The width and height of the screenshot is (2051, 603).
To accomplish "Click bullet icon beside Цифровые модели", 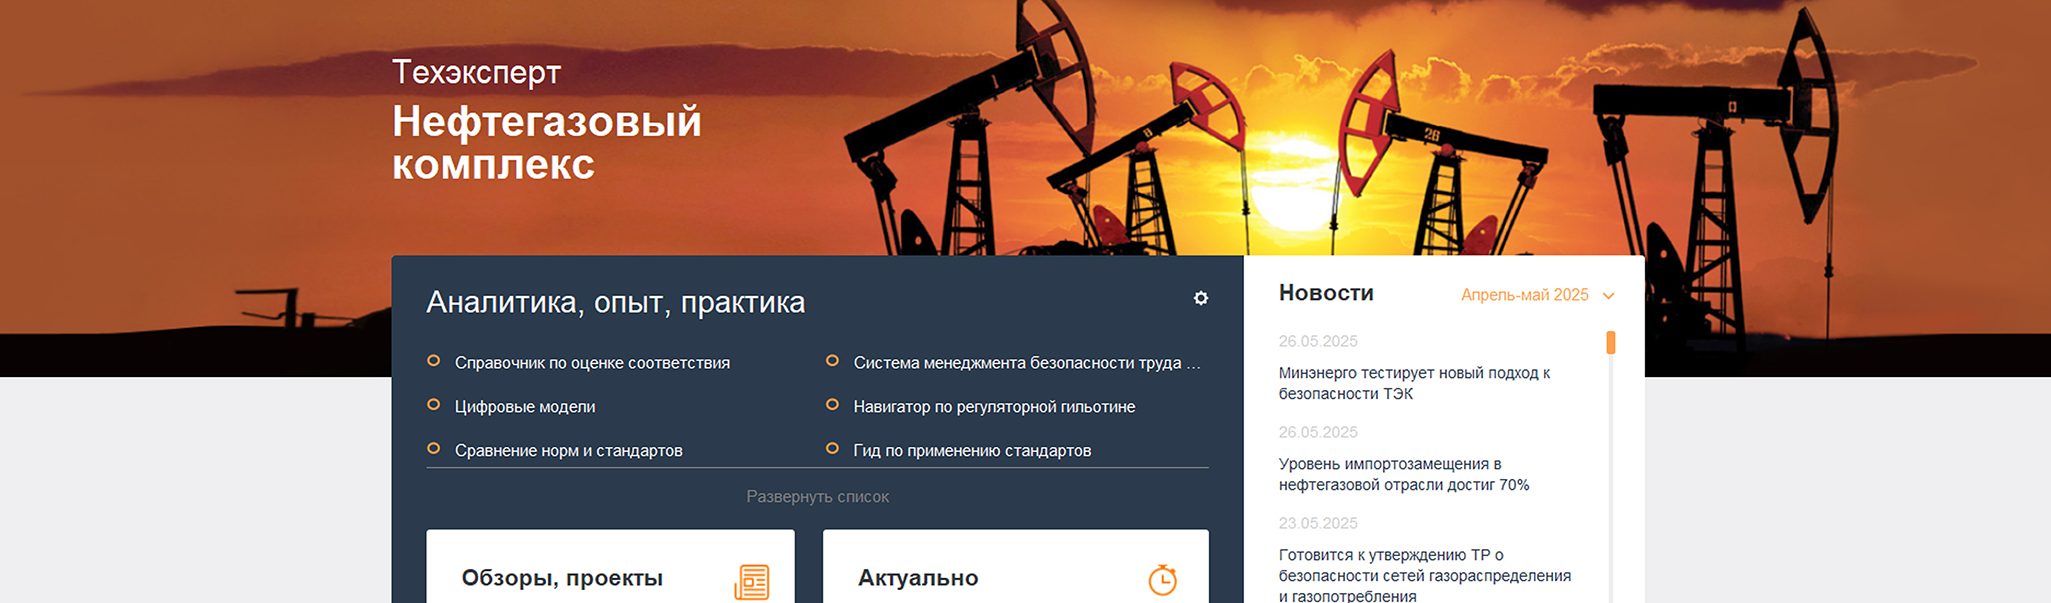I will (433, 405).
